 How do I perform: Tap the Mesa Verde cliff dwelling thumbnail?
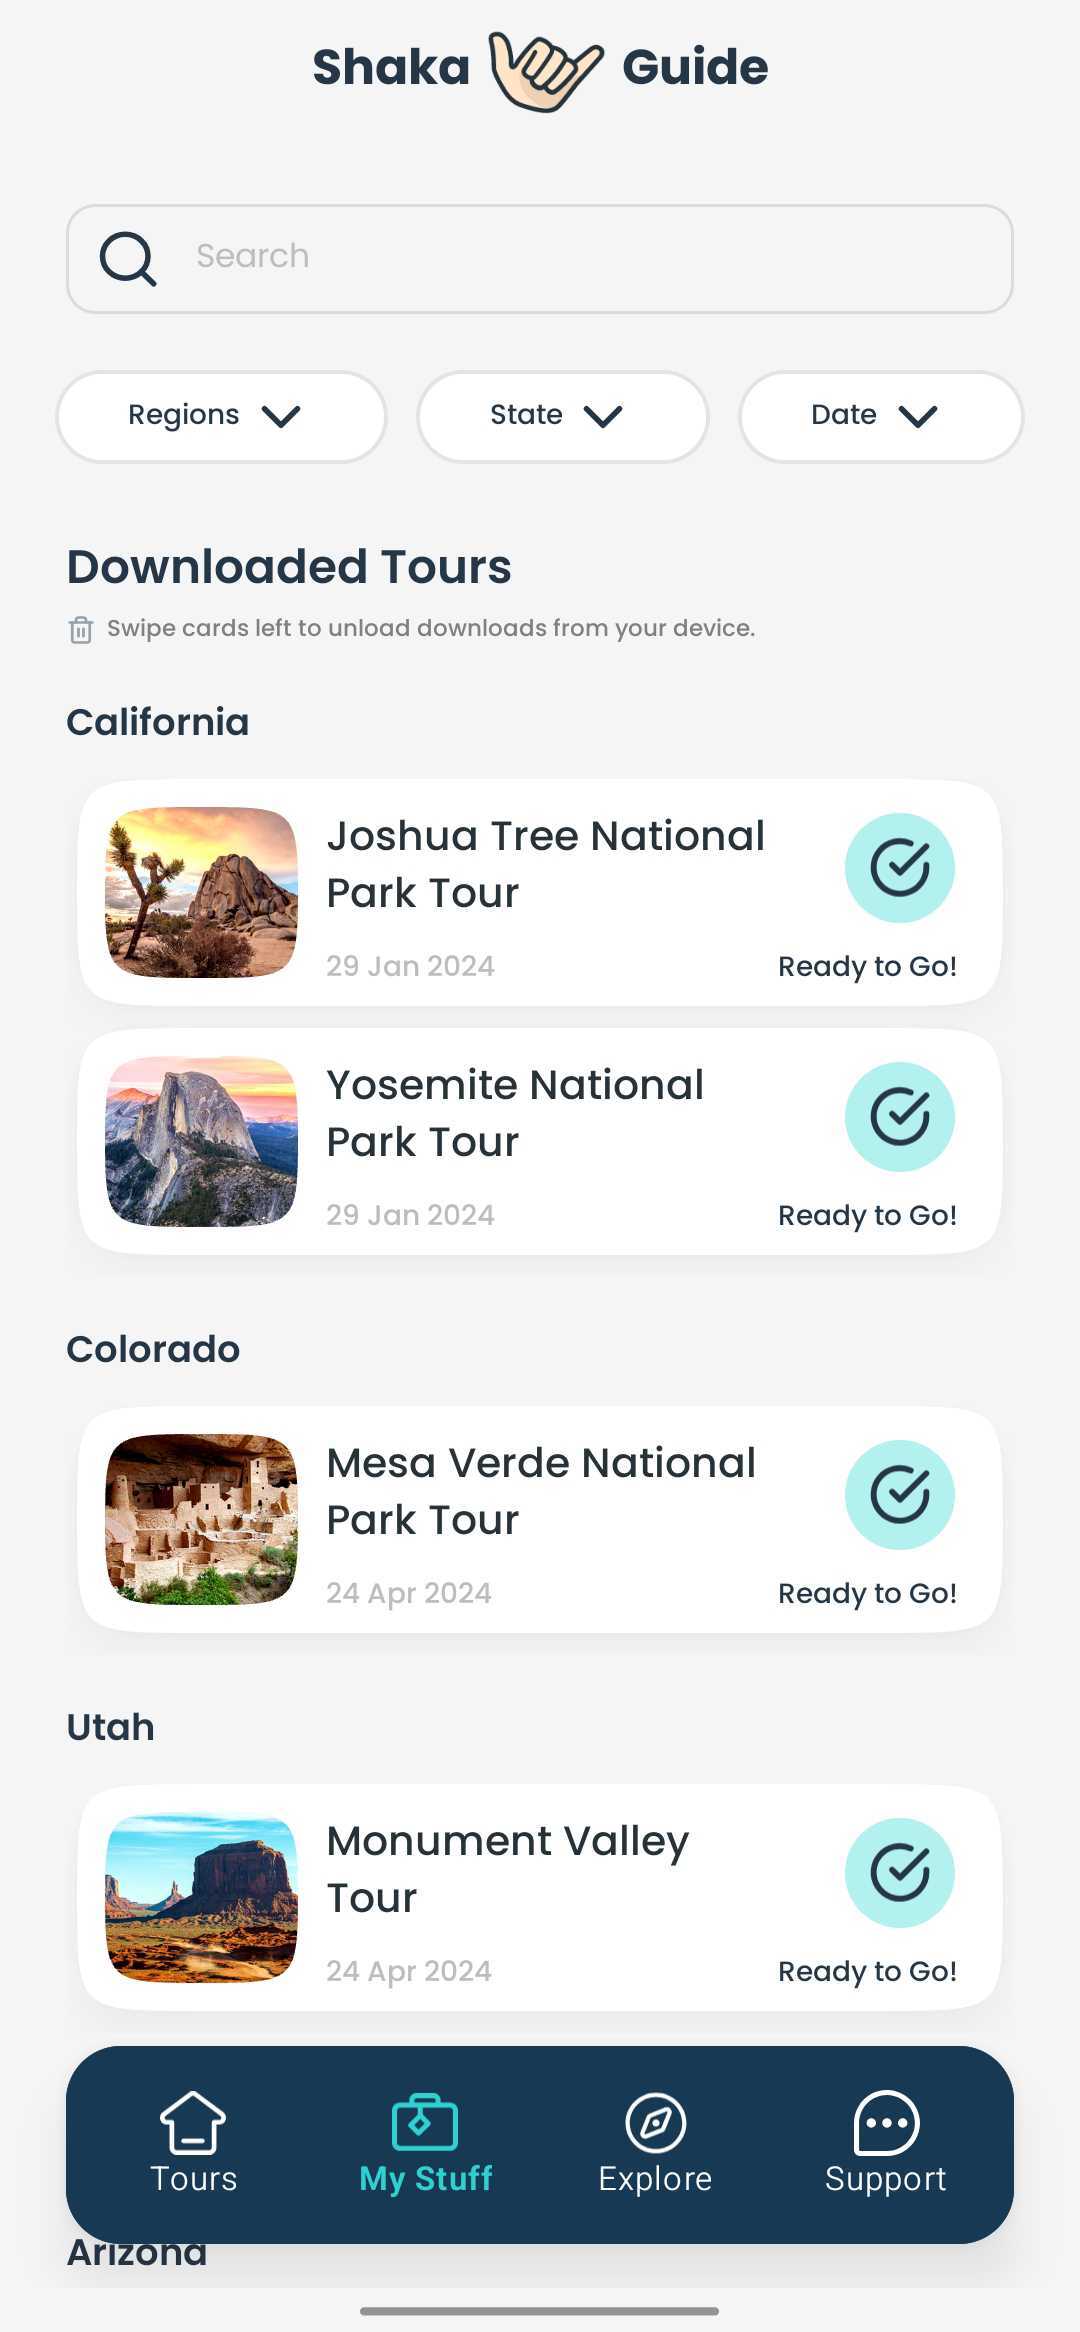pos(201,1520)
